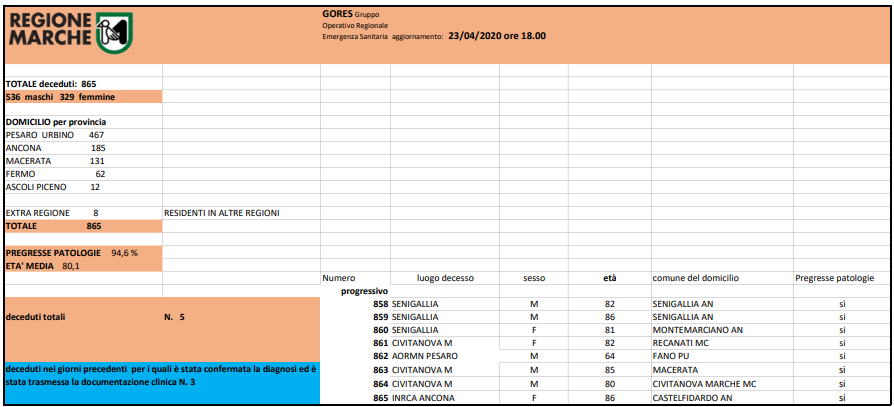Select the si cell in row 865
The image size is (894, 407).
[842, 398]
